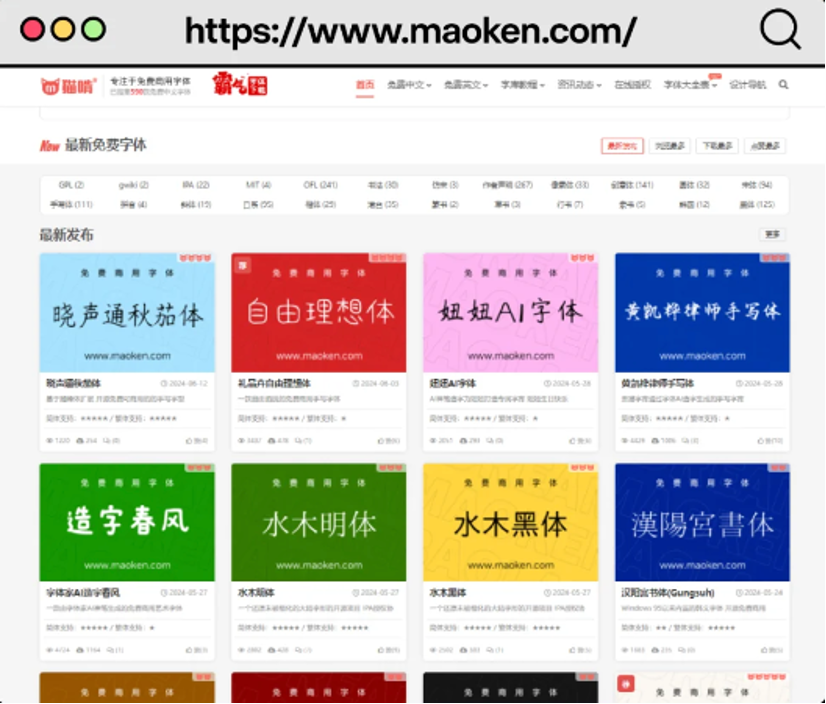Open the 在线授权 menu item

click(633, 84)
